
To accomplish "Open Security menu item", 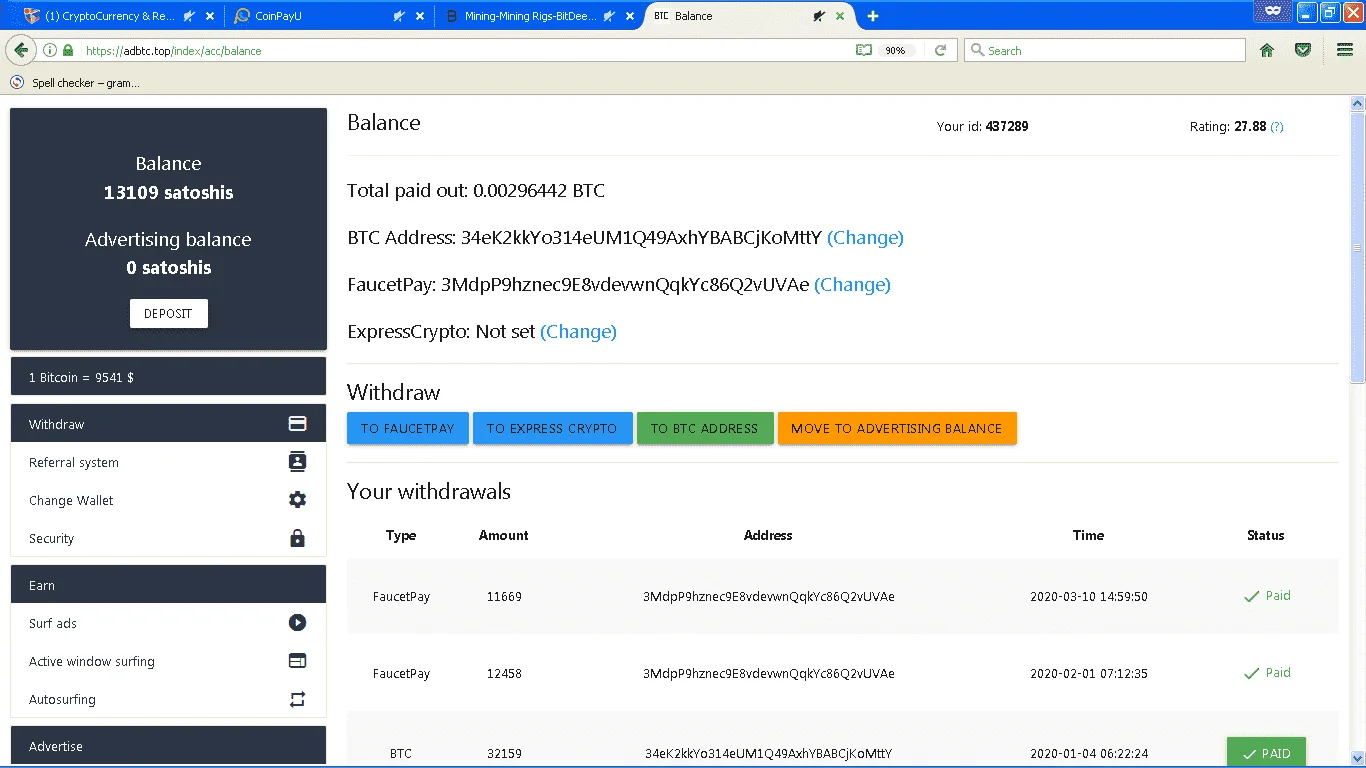I will tap(168, 538).
